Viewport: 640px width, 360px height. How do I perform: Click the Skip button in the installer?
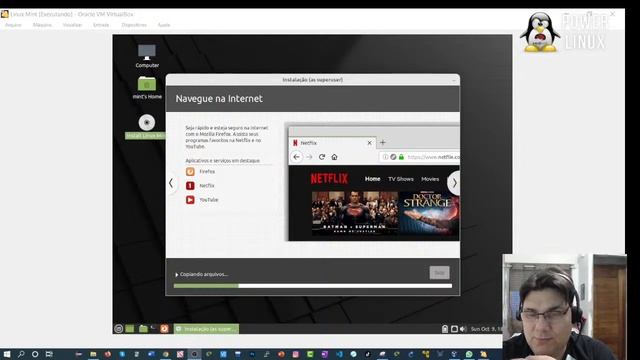coord(439,273)
